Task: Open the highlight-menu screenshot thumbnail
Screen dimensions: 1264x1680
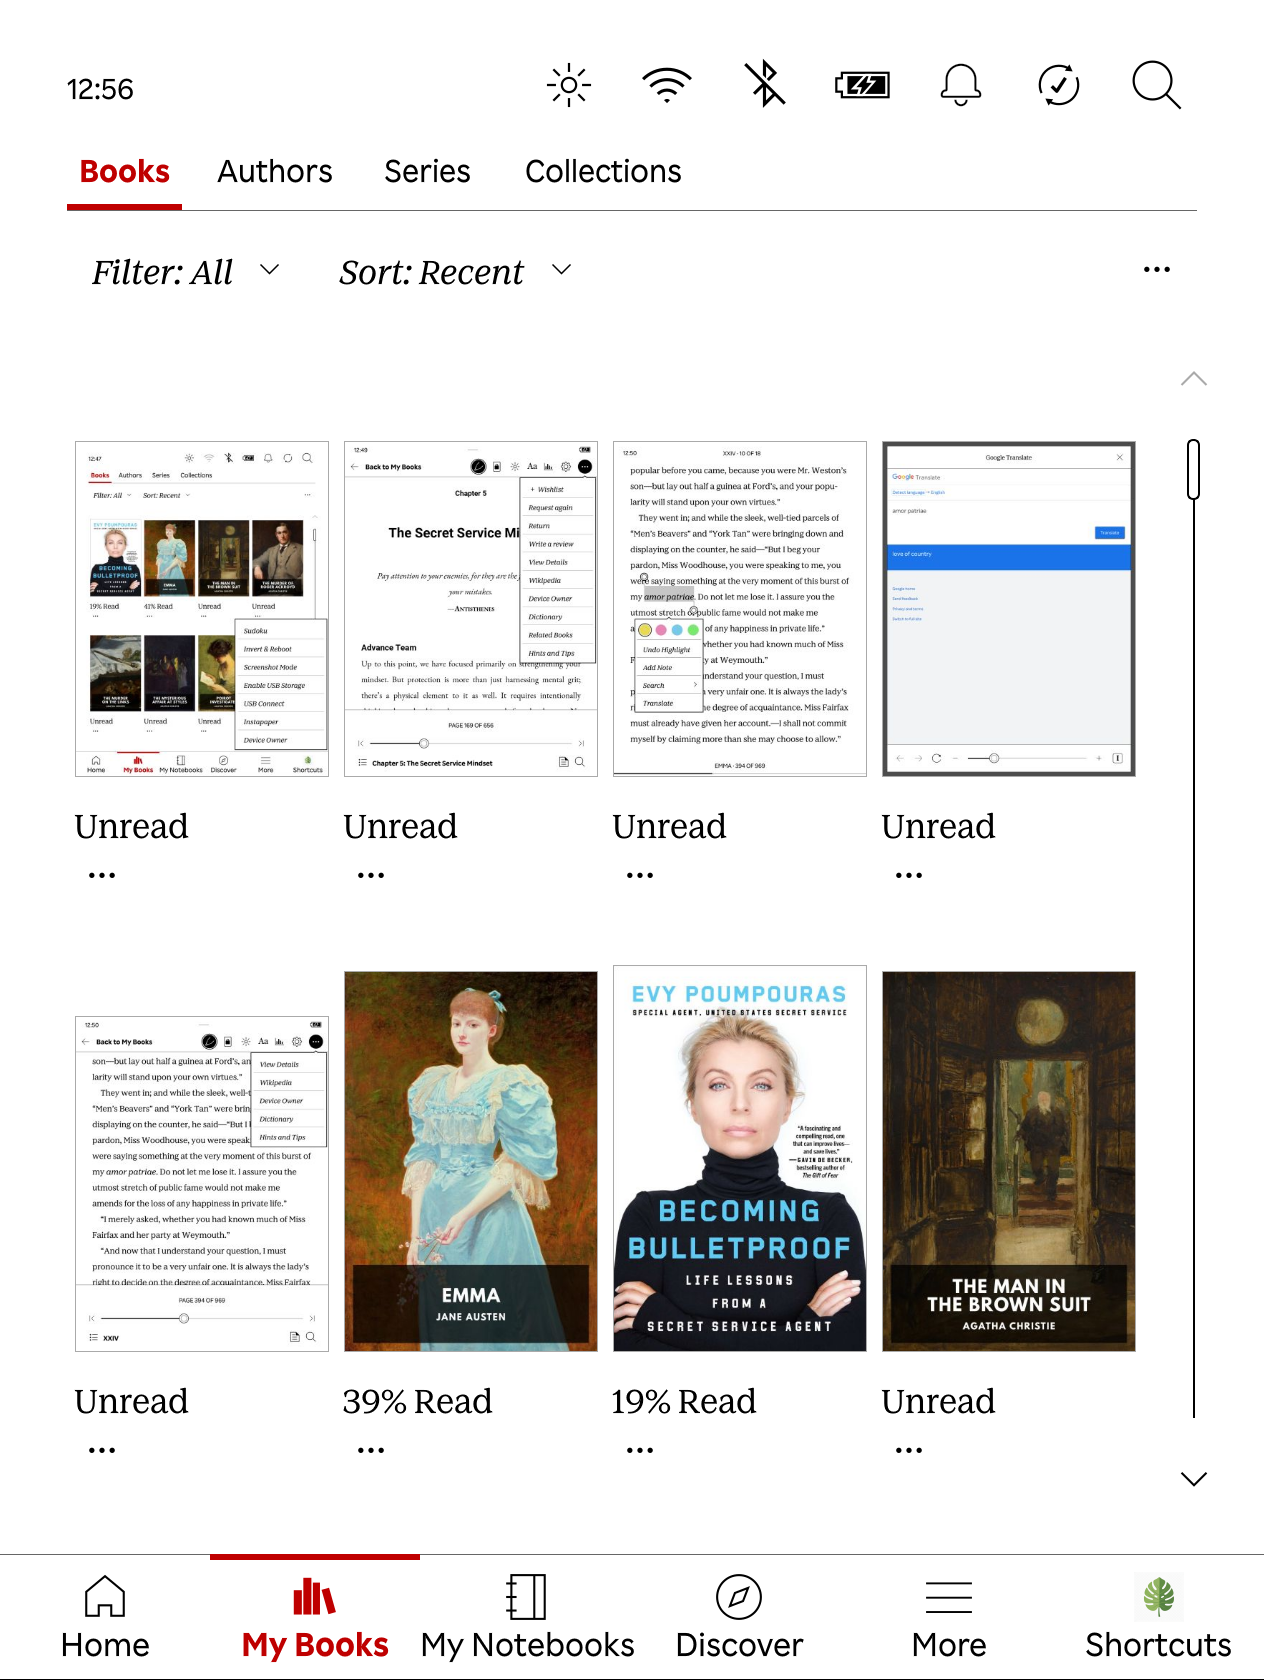Action: point(740,609)
